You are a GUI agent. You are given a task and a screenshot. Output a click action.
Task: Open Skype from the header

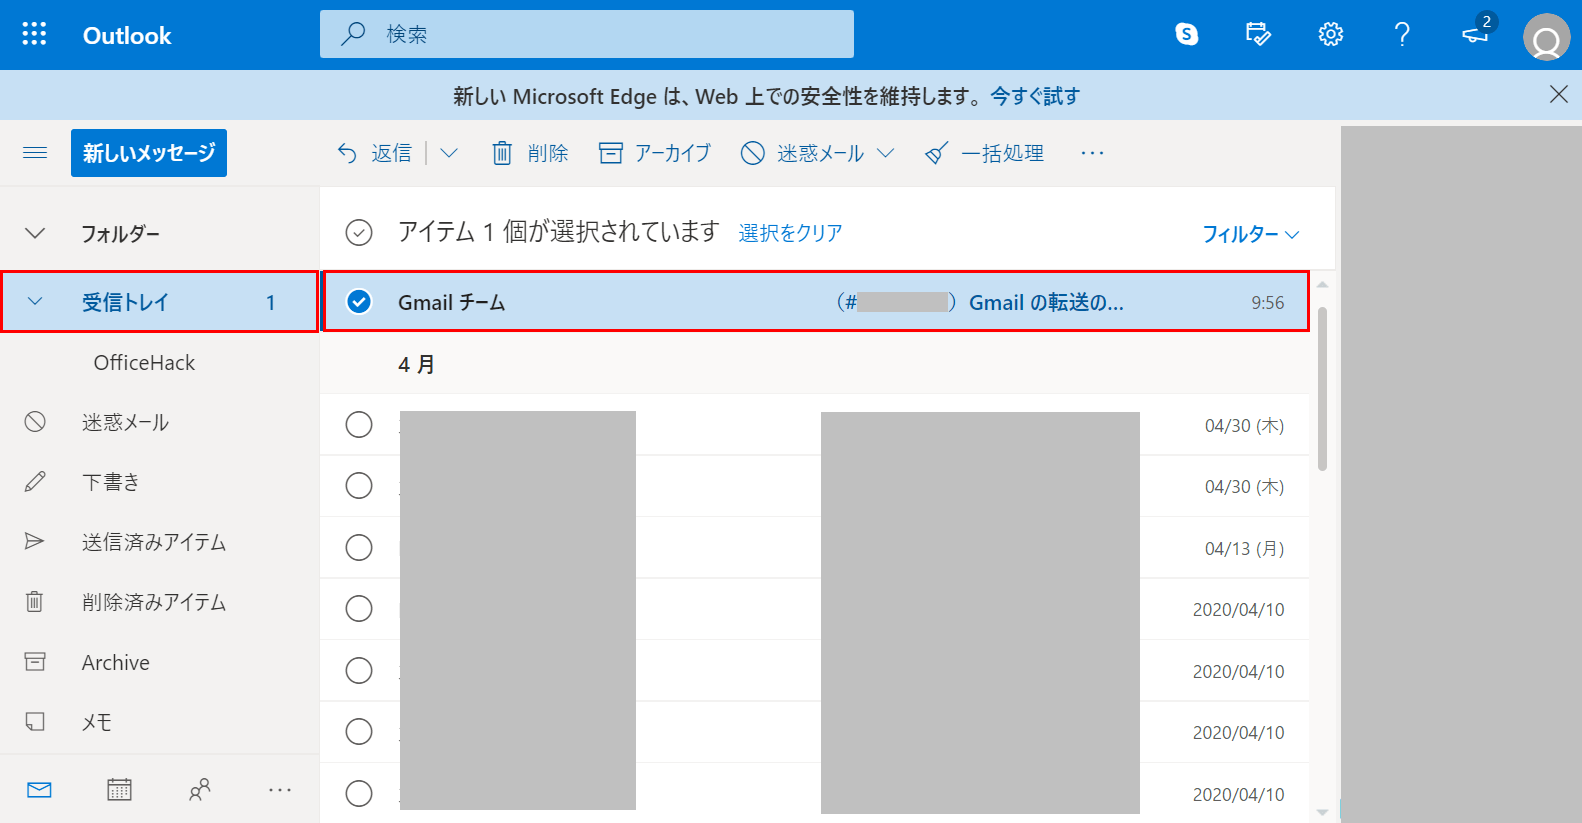tap(1186, 35)
